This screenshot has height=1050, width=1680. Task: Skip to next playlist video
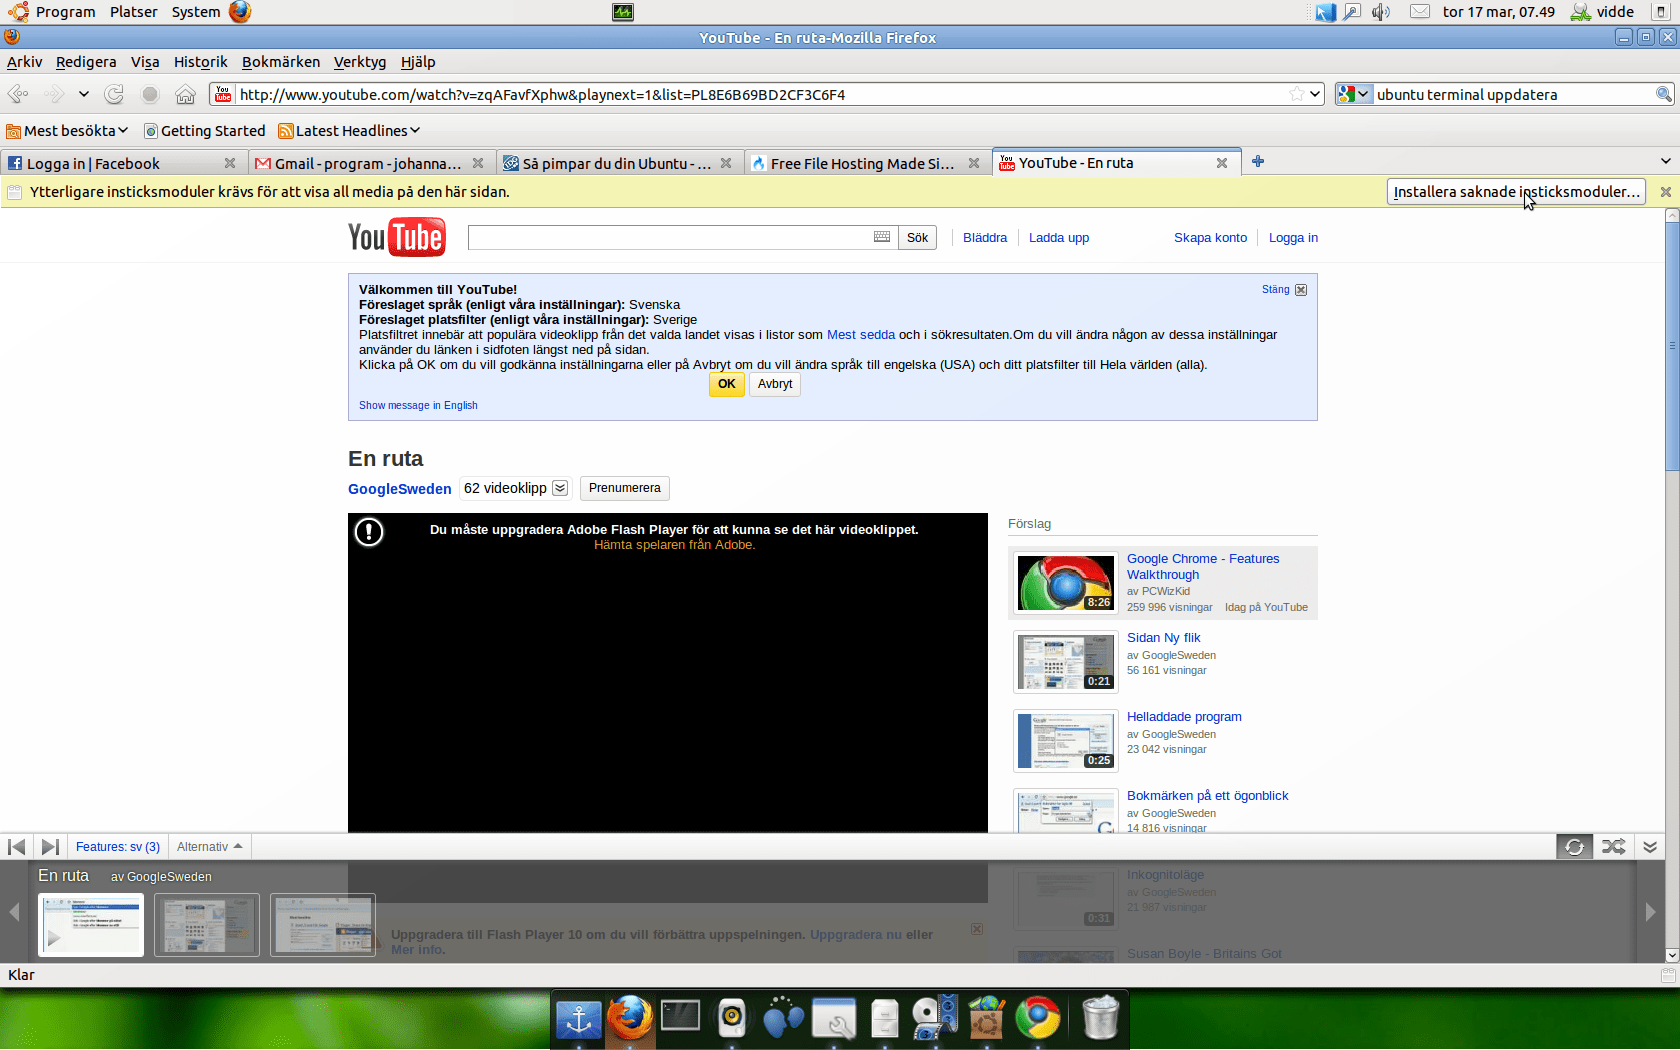coord(50,847)
